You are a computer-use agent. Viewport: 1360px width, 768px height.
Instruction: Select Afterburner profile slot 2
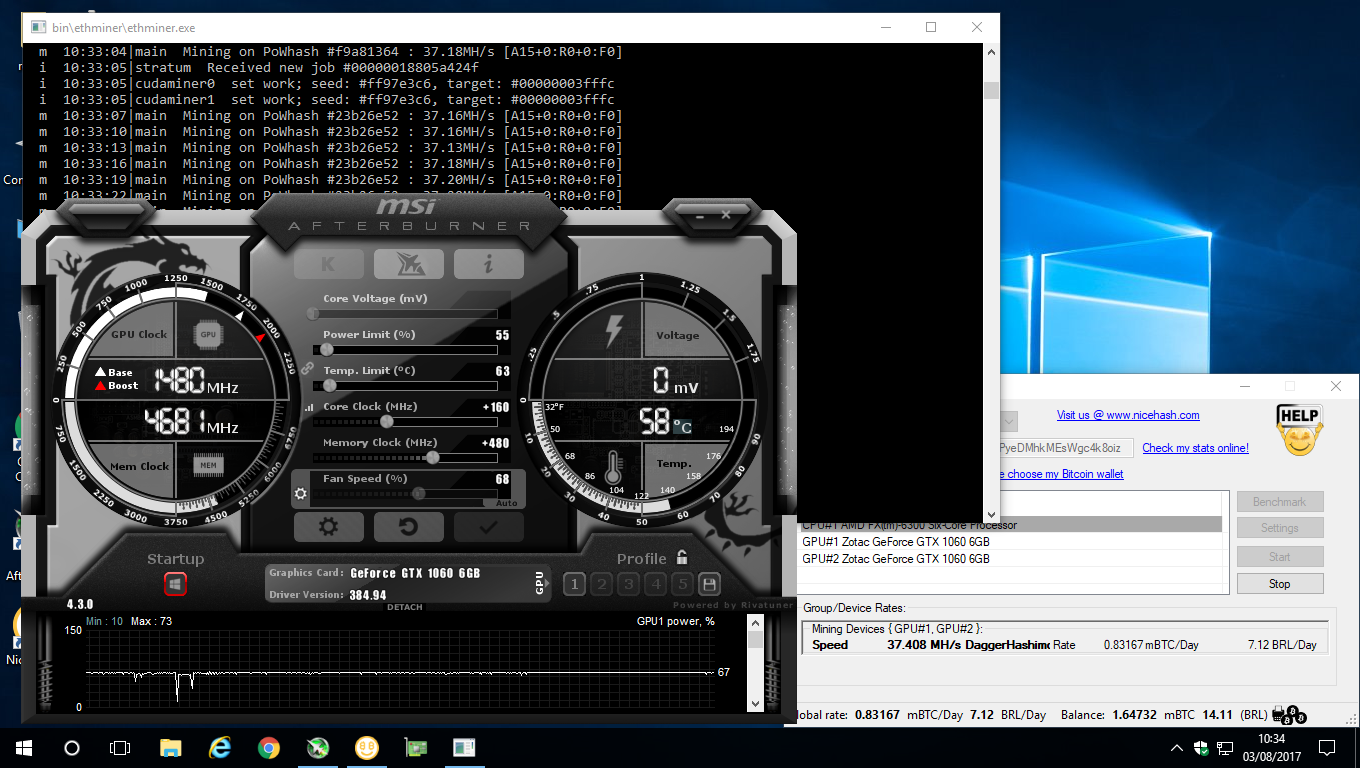[x=601, y=584]
